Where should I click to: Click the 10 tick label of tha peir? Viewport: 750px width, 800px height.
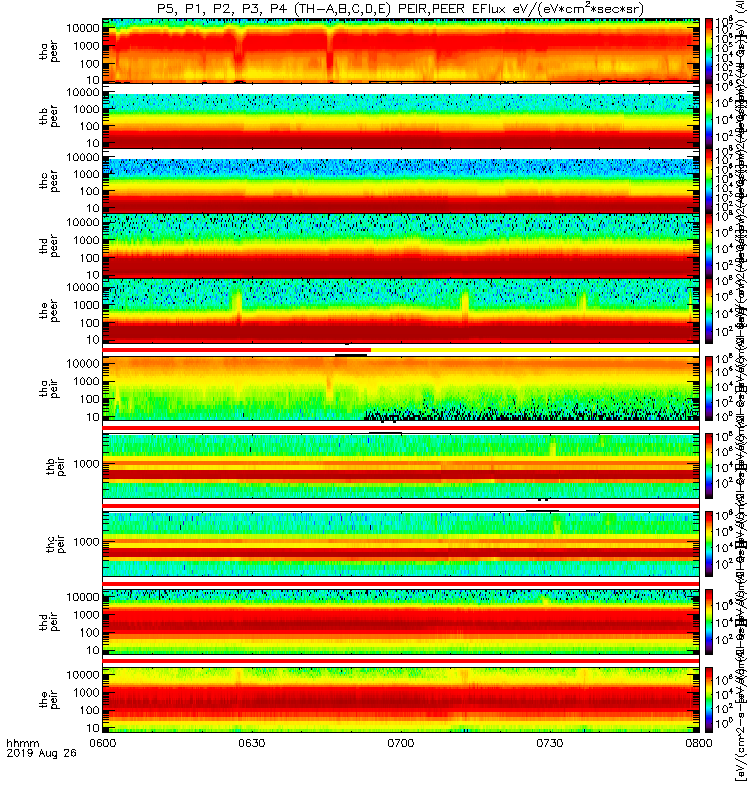(93, 417)
